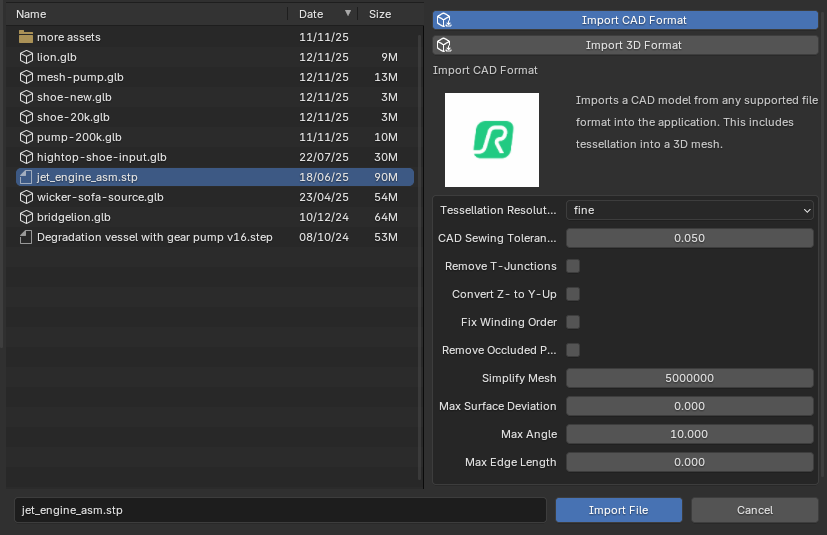The image size is (827, 535).
Task: Click the Cancel button
Action: 754,510
